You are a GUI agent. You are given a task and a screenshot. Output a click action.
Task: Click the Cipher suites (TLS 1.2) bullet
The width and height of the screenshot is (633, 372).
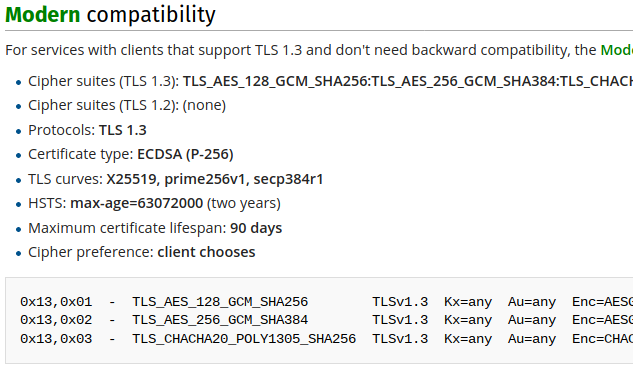click(x=127, y=105)
